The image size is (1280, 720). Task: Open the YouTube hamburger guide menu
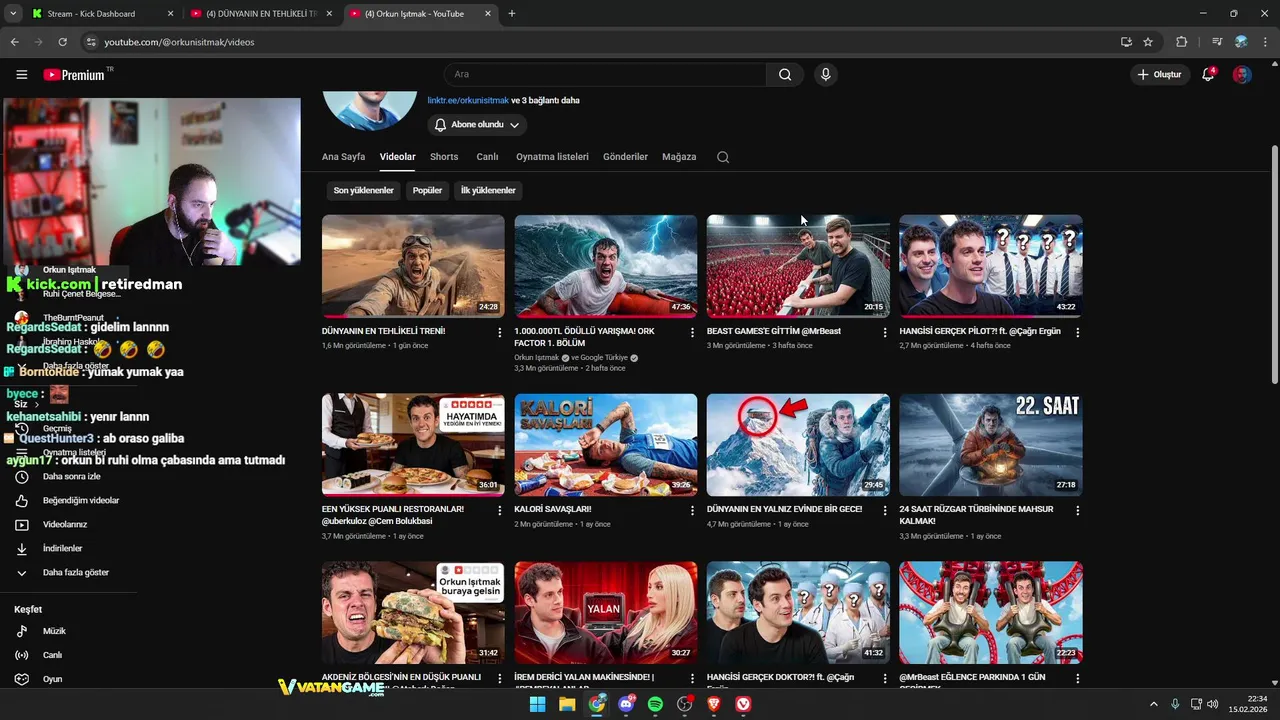coord(22,75)
